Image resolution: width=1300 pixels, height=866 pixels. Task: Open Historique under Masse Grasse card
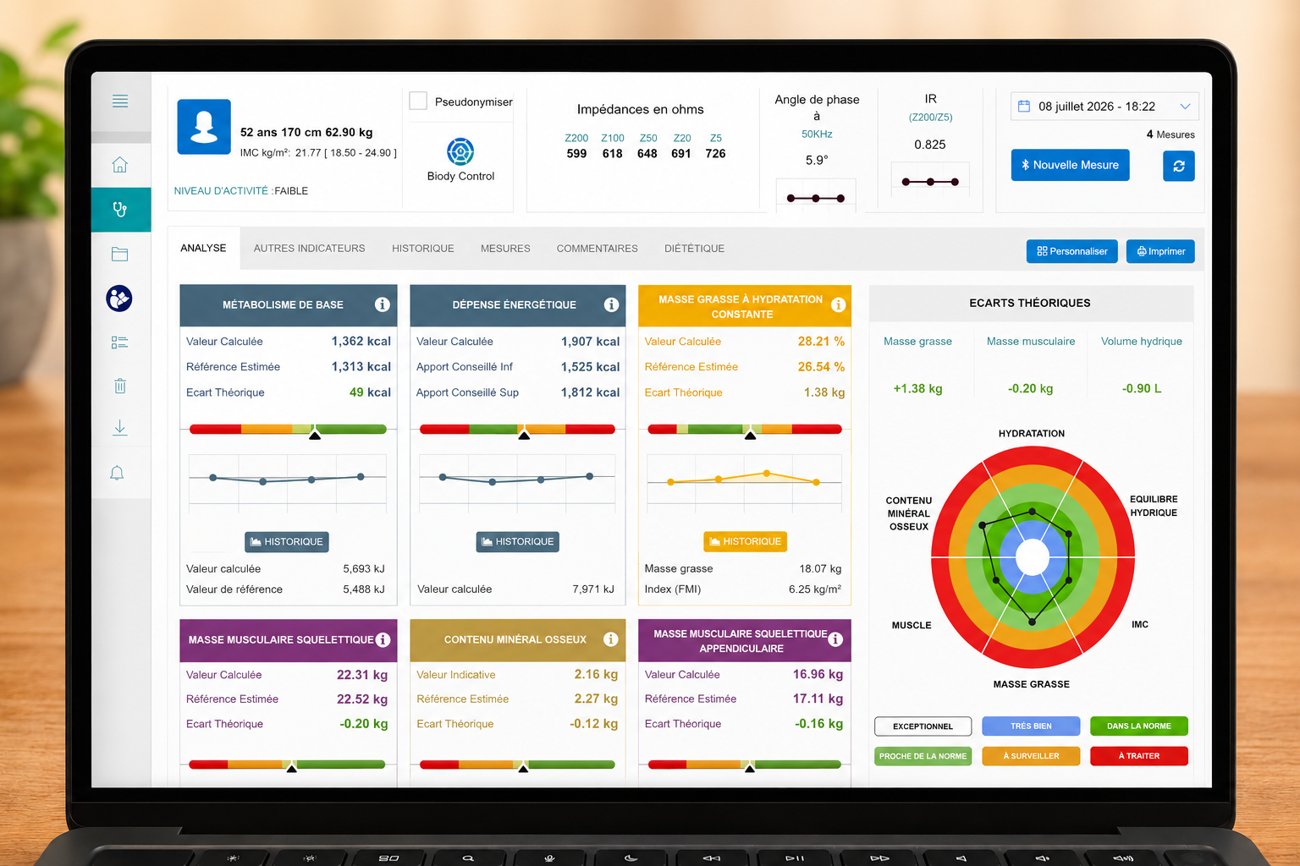[x=745, y=541]
